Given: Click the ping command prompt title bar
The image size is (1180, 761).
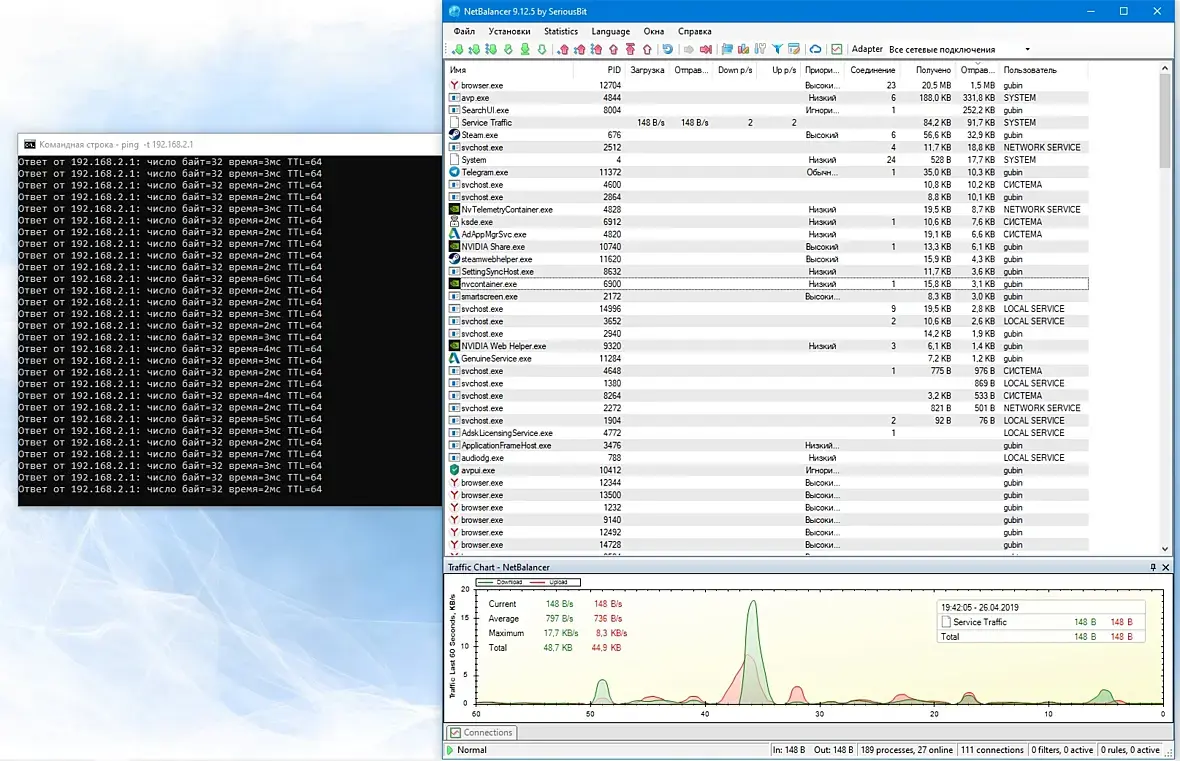Looking at the screenshot, I should pos(230,145).
